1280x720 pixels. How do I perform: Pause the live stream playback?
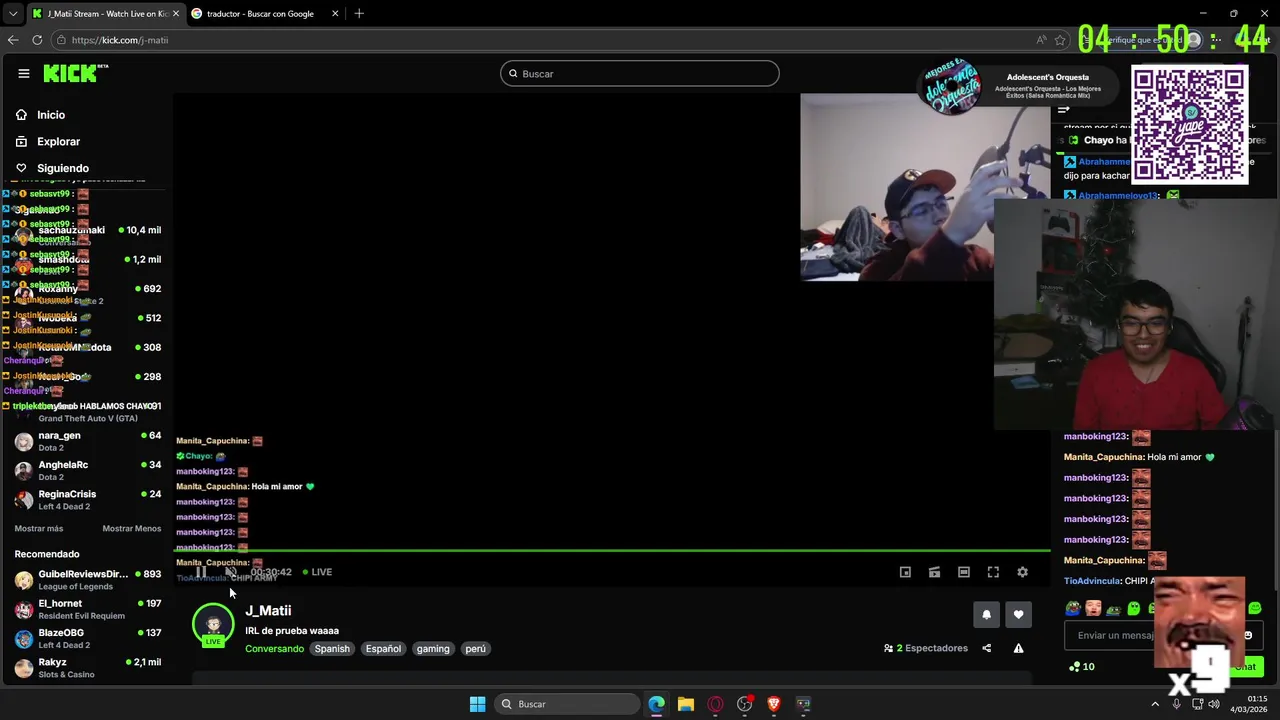coord(200,572)
